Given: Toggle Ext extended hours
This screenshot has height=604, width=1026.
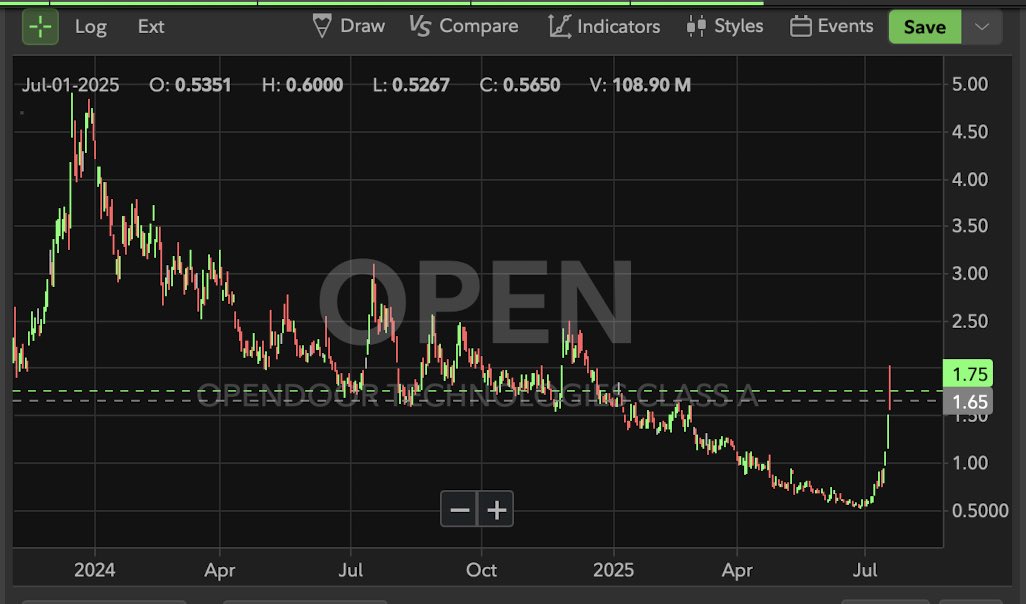Looking at the screenshot, I should pos(150,27).
